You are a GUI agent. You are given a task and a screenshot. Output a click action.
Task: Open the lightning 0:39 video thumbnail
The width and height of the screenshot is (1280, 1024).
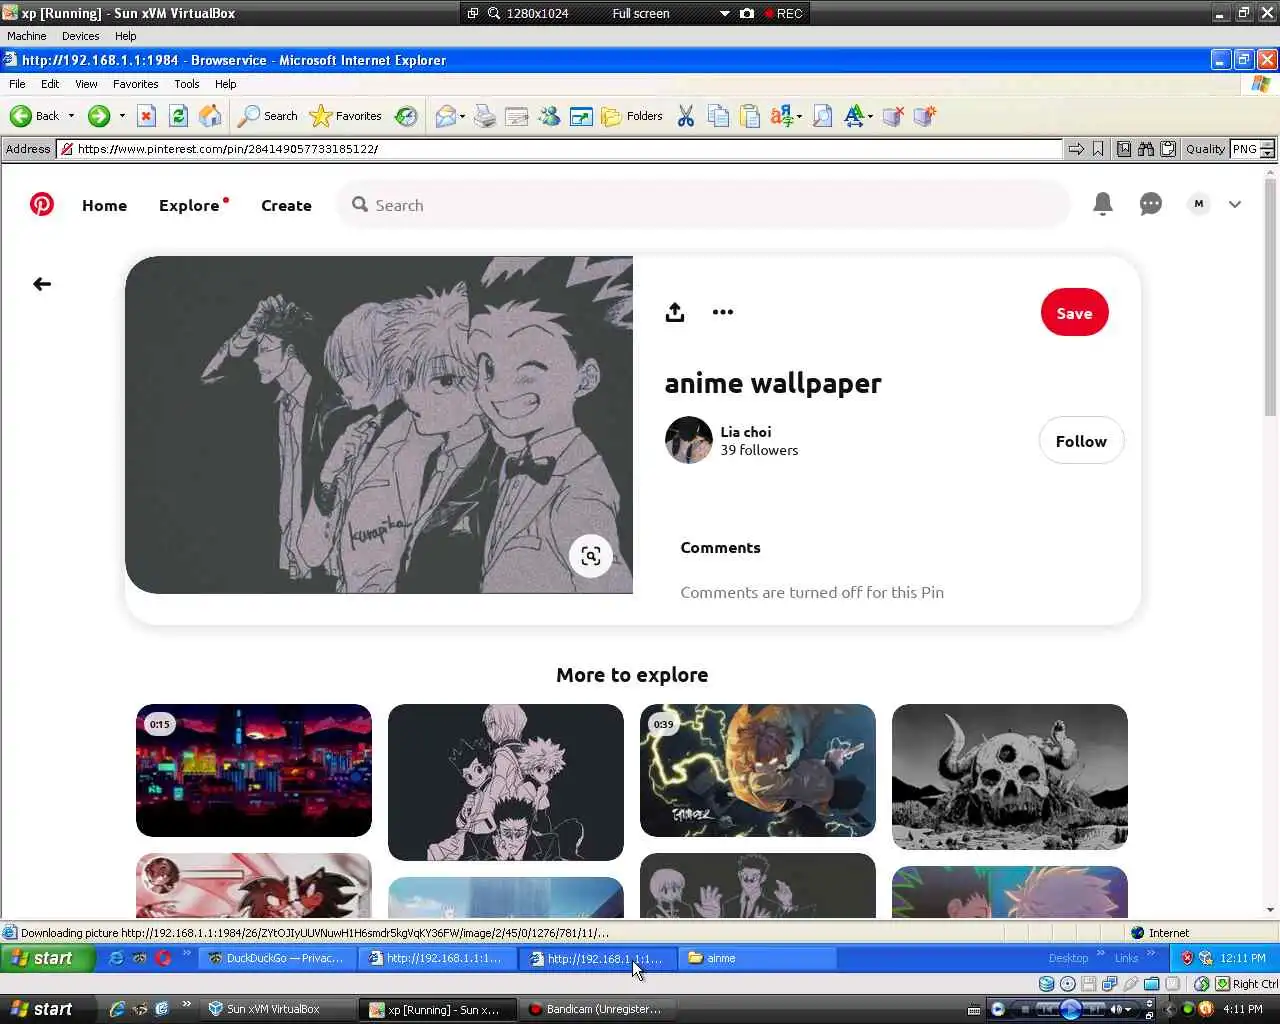758,770
